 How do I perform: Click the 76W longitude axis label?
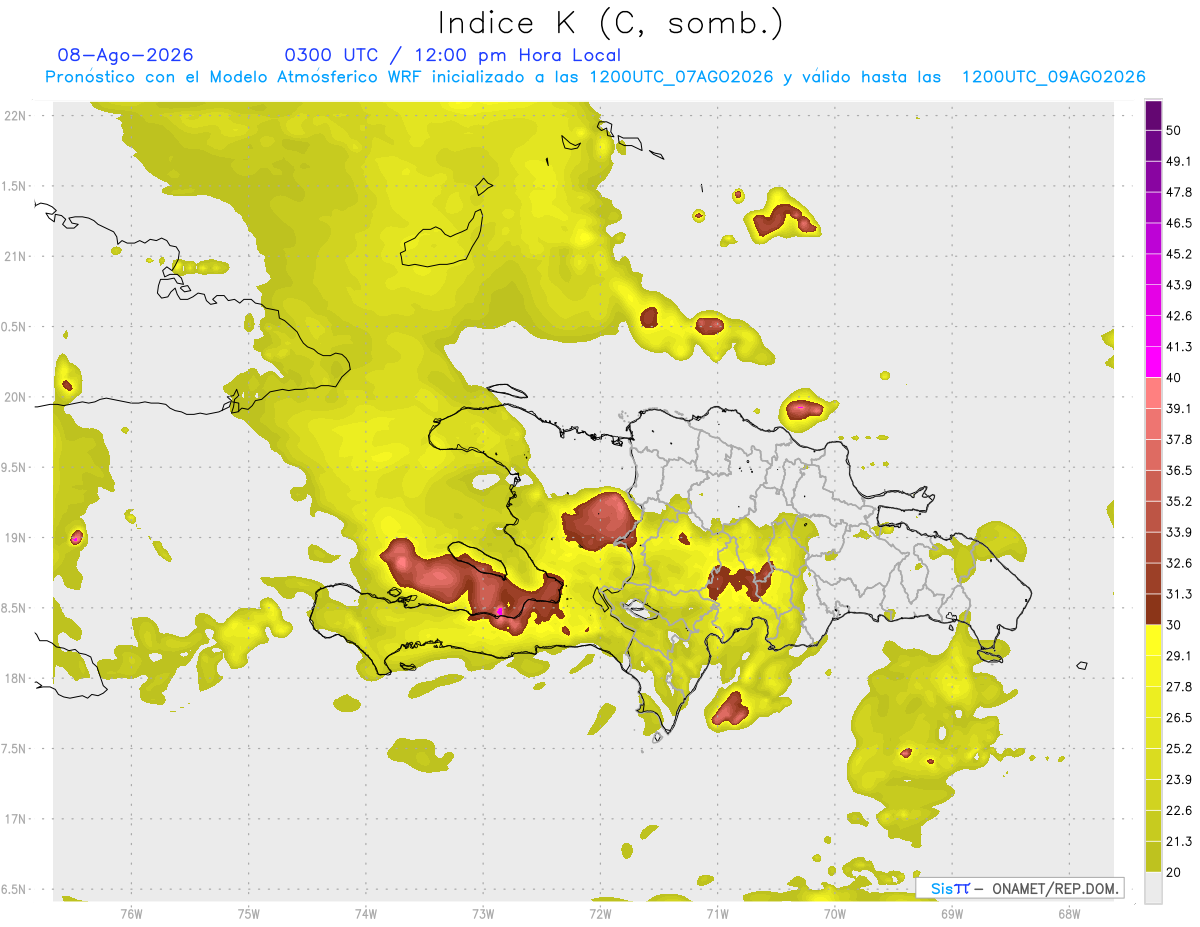coord(131,913)
